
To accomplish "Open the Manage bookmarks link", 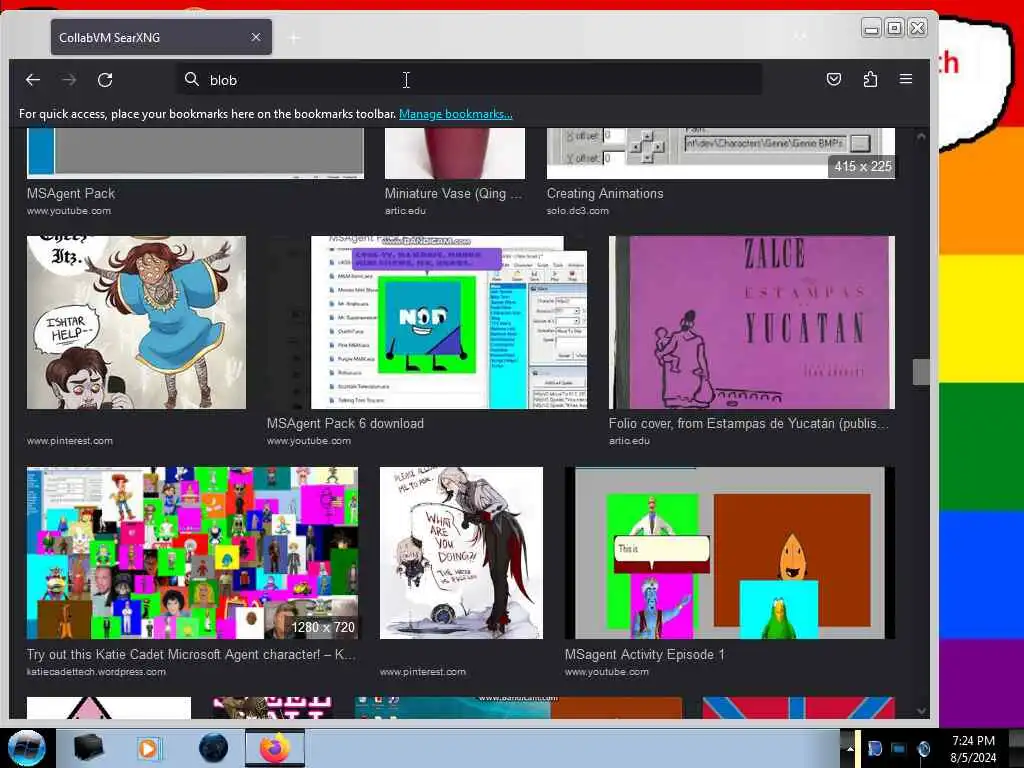I will point(456,114).
